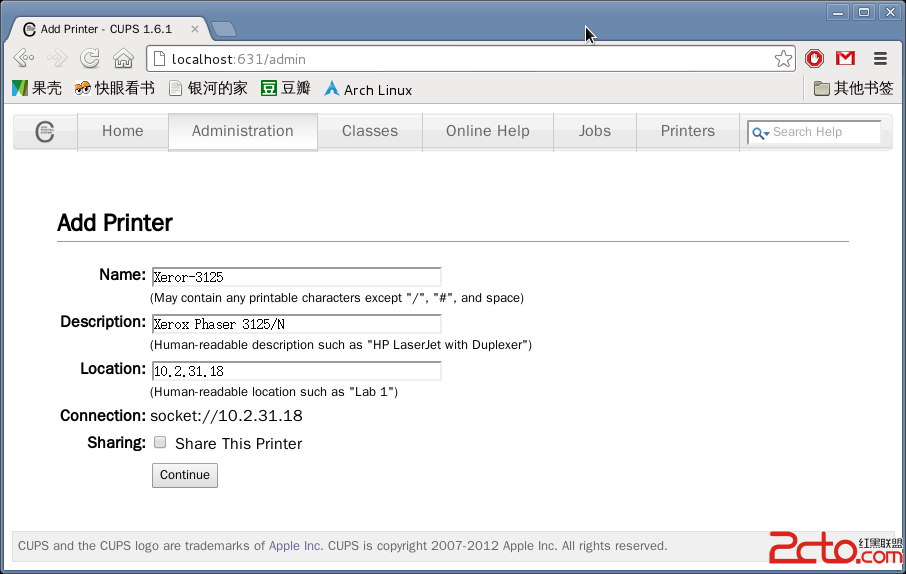Close the Add Printer browser tab
906x574 pixels.
tap(195, 28)
